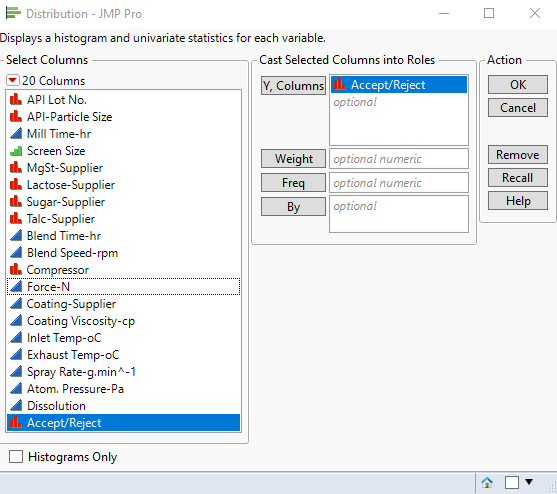Click the nominal icon beside Accept/Reject in column list
The height and width of the screenshot is (494, 557).
[16, 423]
